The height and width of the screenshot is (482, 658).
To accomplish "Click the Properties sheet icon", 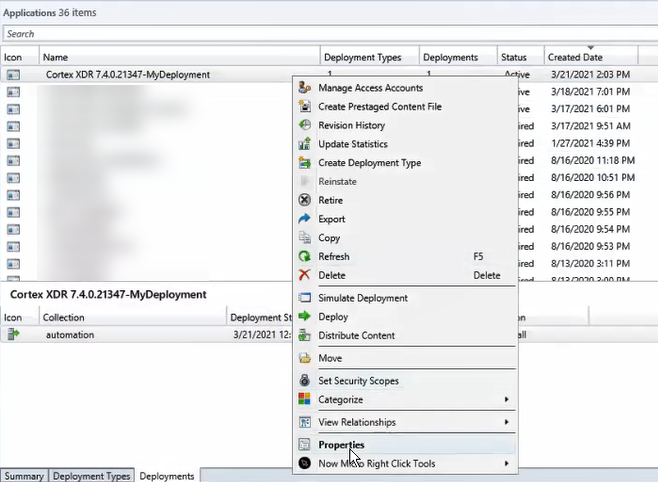I will click(x=305, y=445).
